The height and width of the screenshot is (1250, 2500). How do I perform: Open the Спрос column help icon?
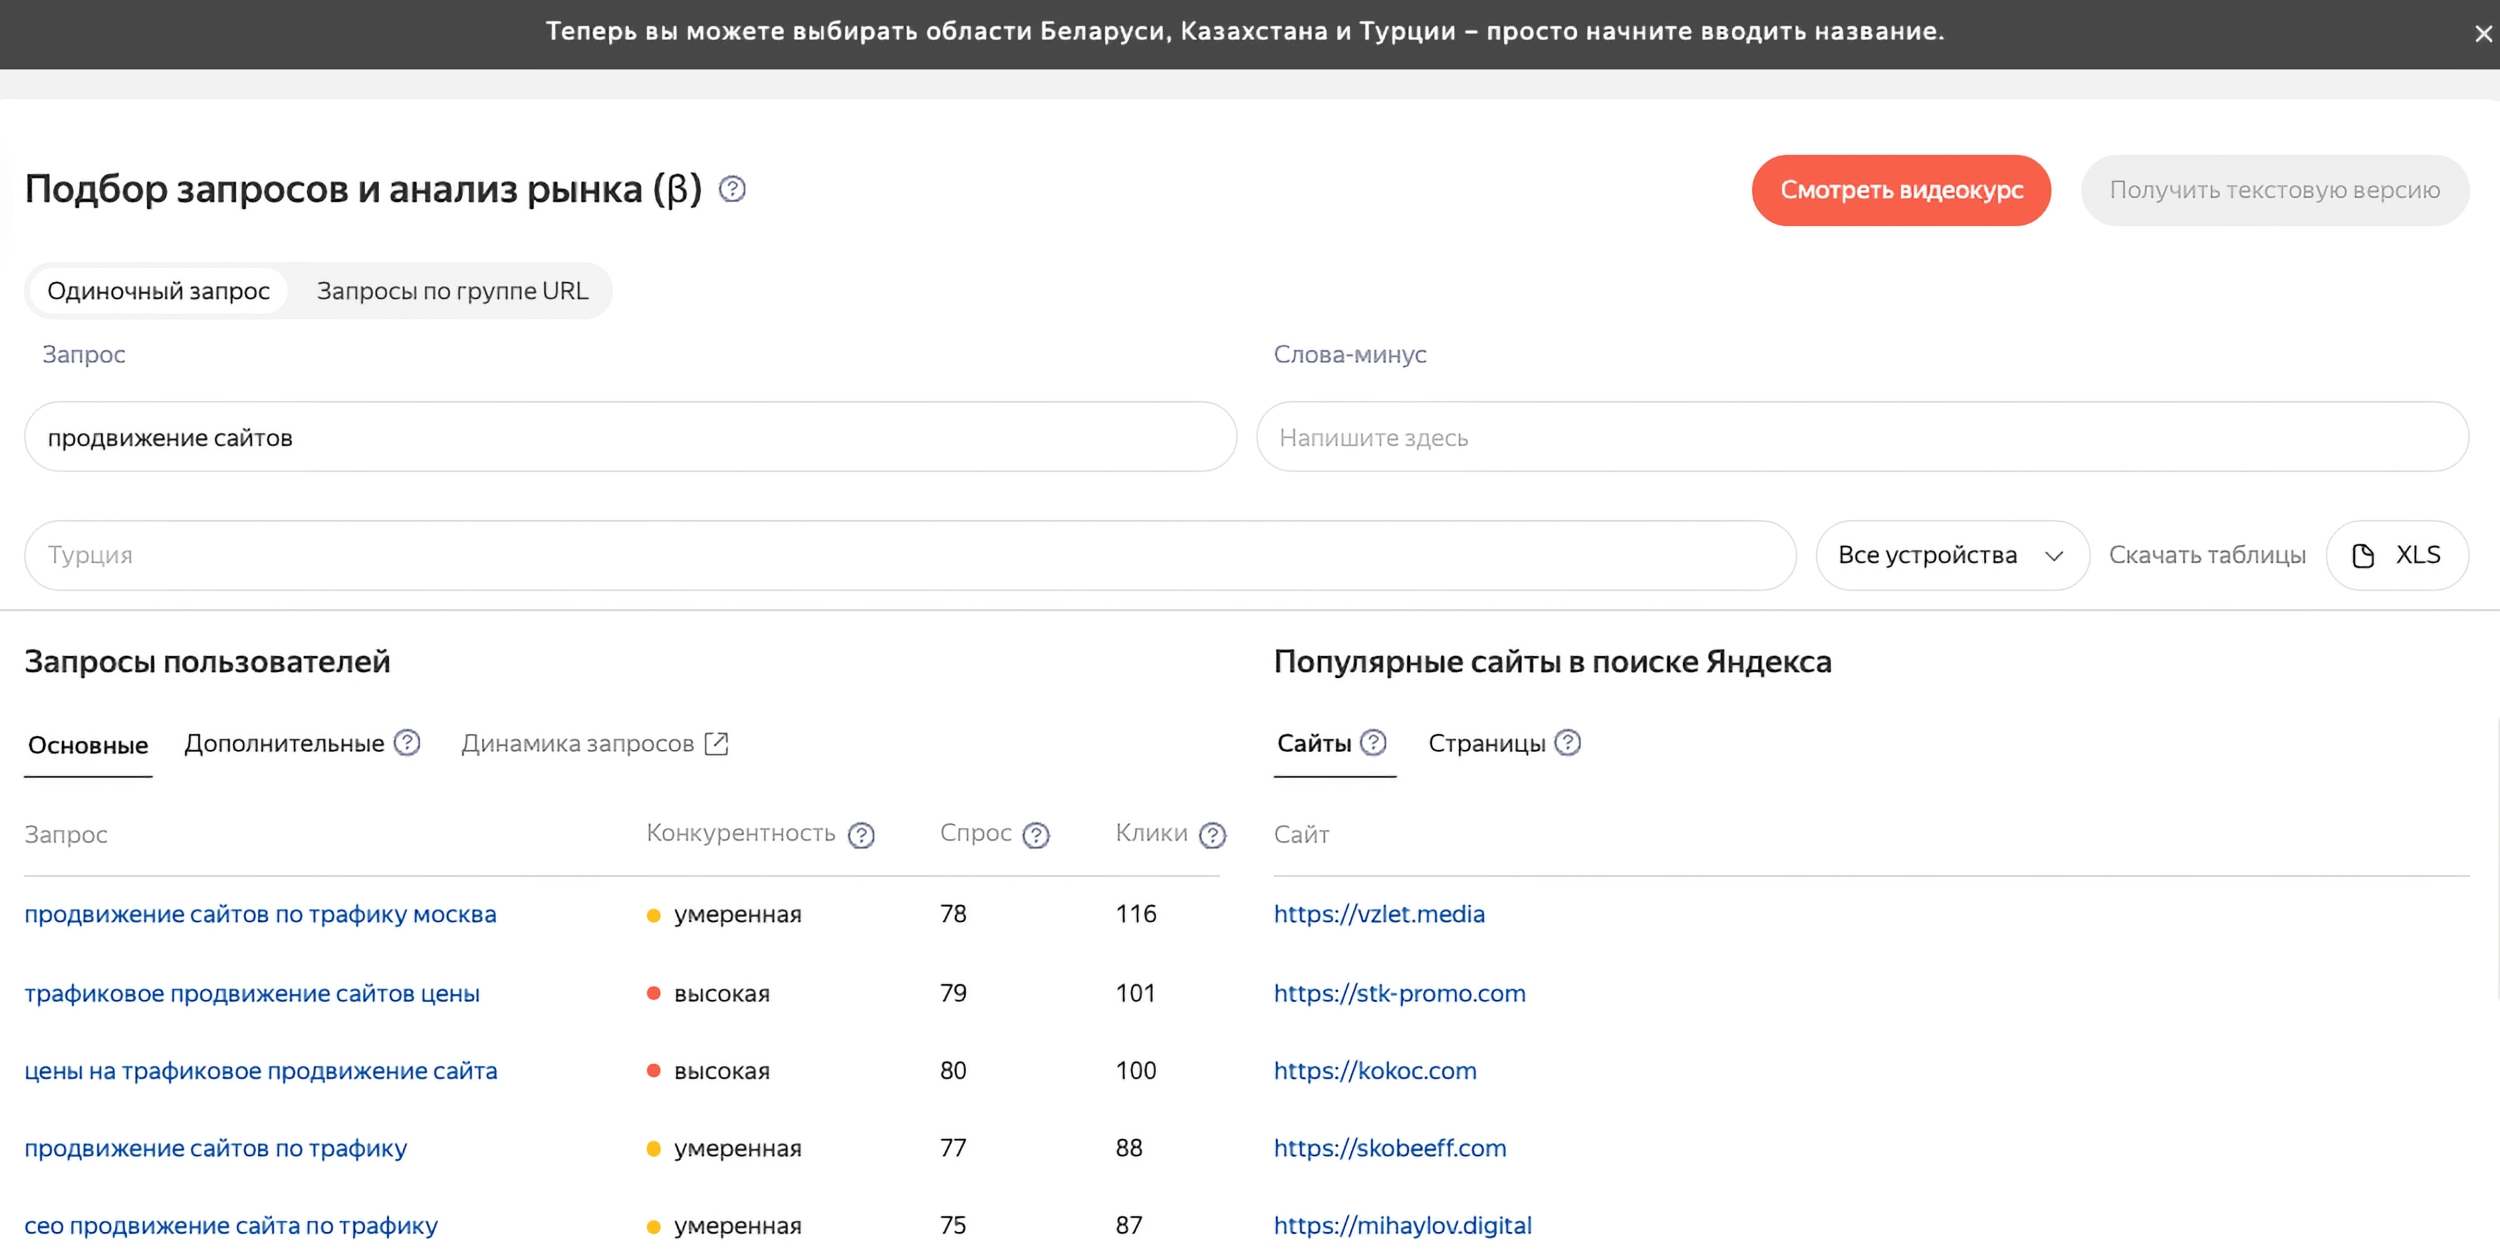pos(1036,834)
